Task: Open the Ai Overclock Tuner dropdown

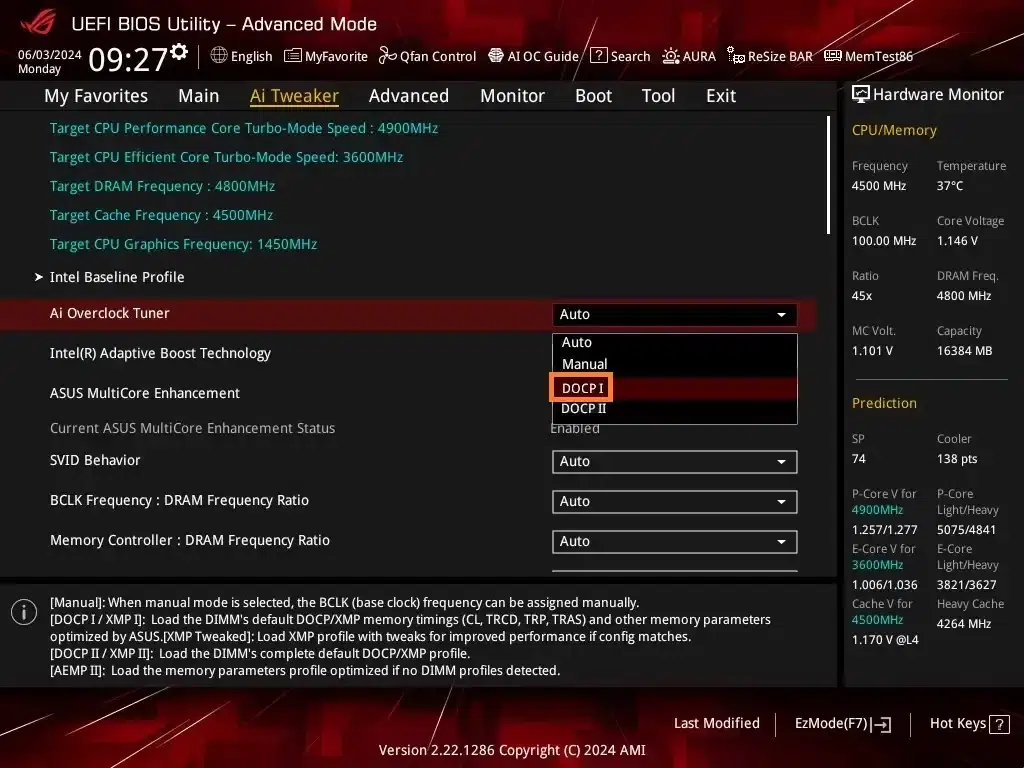Action: [674, 314]
